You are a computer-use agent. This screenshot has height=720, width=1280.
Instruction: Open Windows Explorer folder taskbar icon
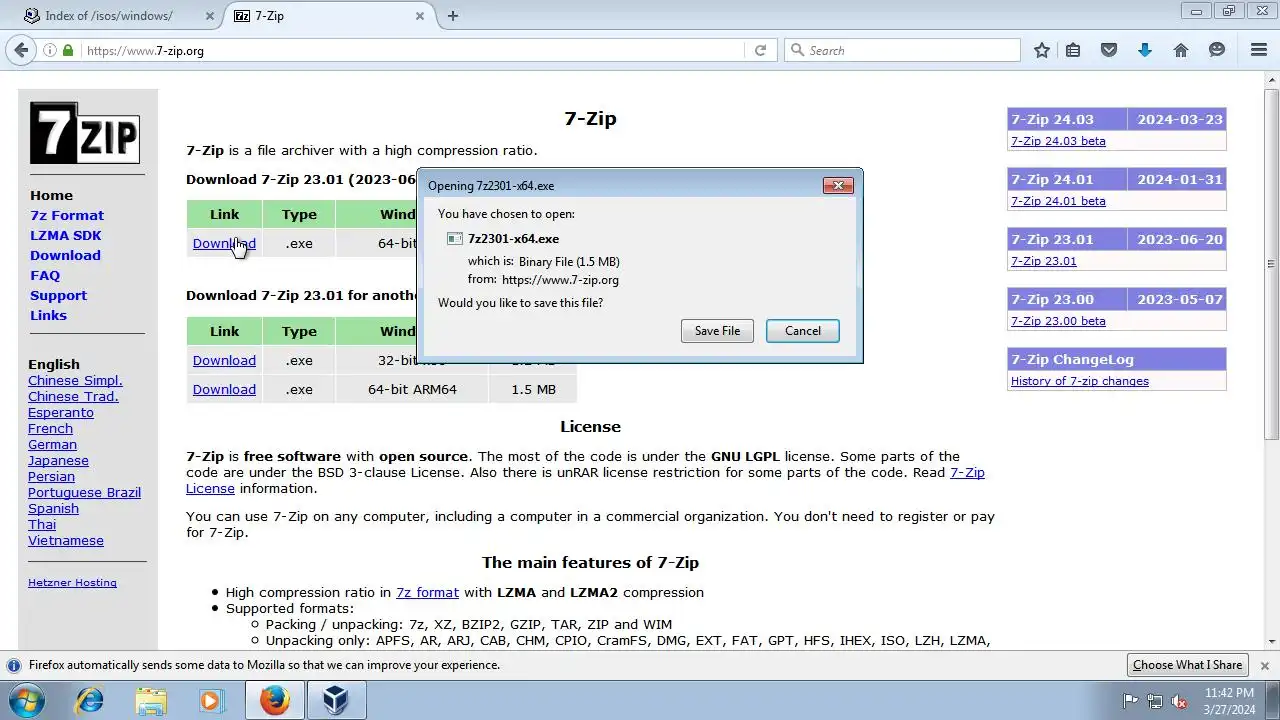pos(151,701)
